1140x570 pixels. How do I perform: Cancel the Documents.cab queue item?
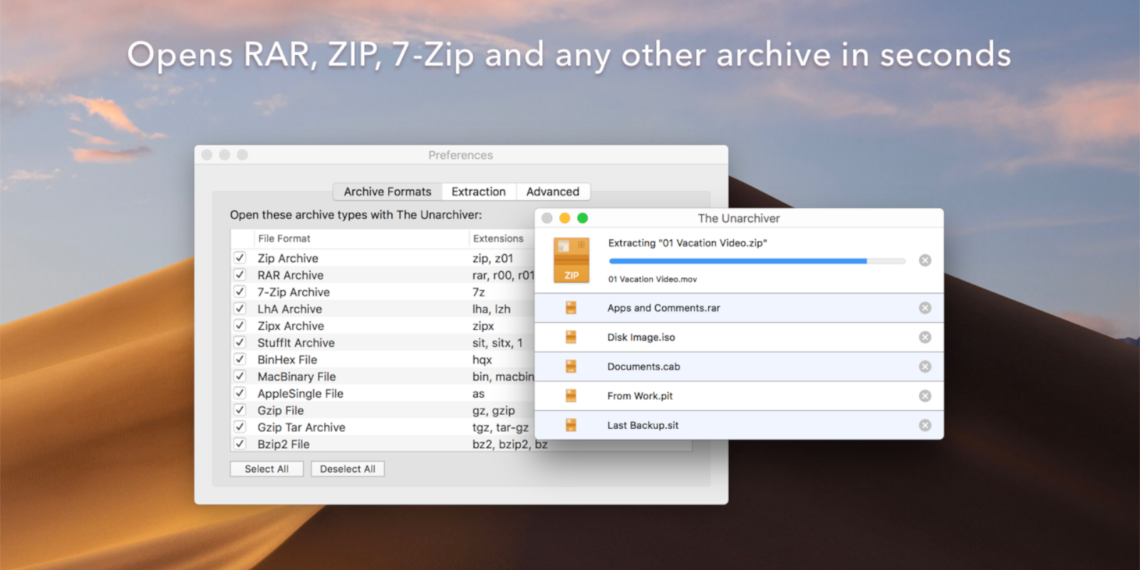pos(925,367)
